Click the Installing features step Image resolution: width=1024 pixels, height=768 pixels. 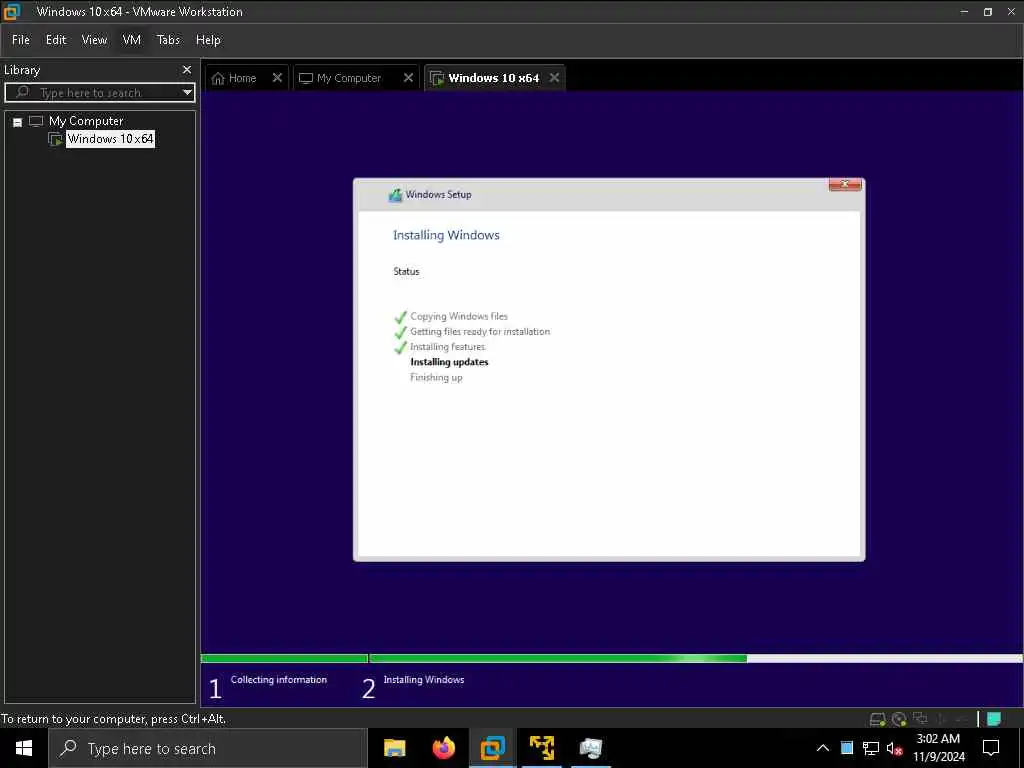(447, 347)
